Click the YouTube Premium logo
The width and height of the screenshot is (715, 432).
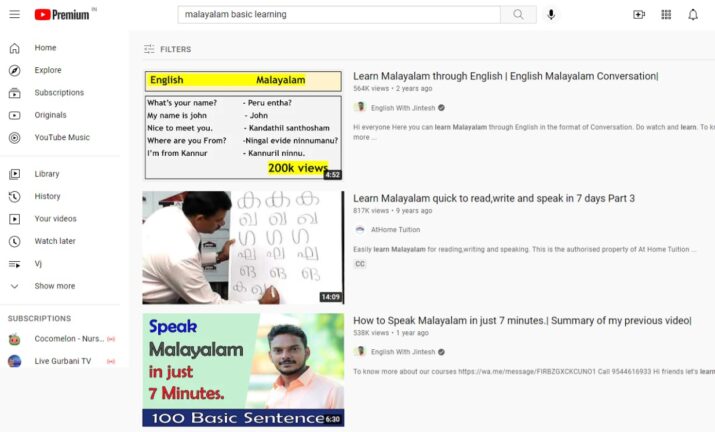[62, 15]
